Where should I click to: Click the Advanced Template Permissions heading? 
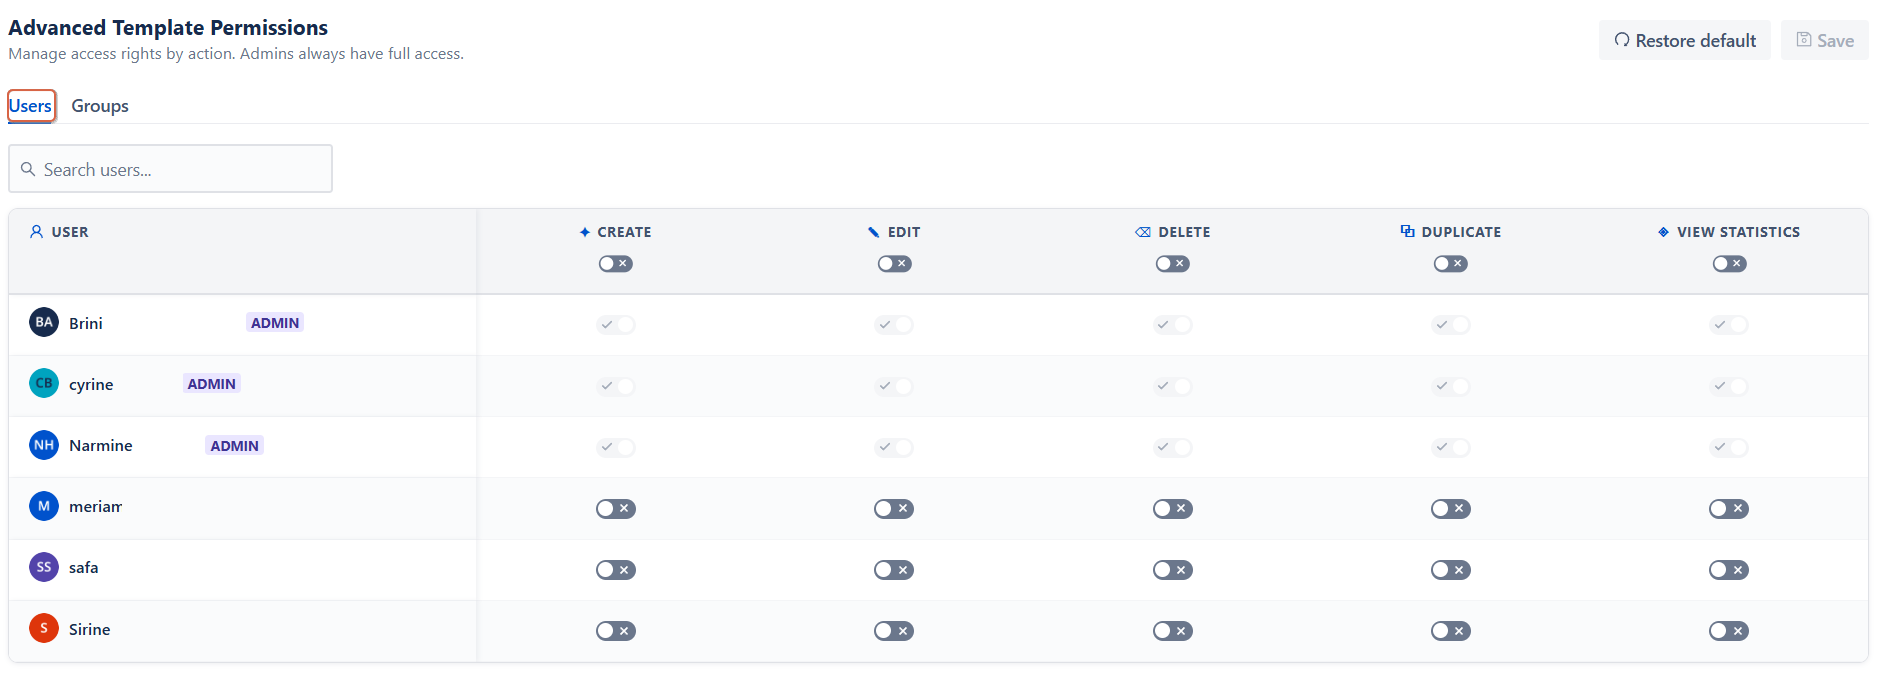tap(168, 28)
